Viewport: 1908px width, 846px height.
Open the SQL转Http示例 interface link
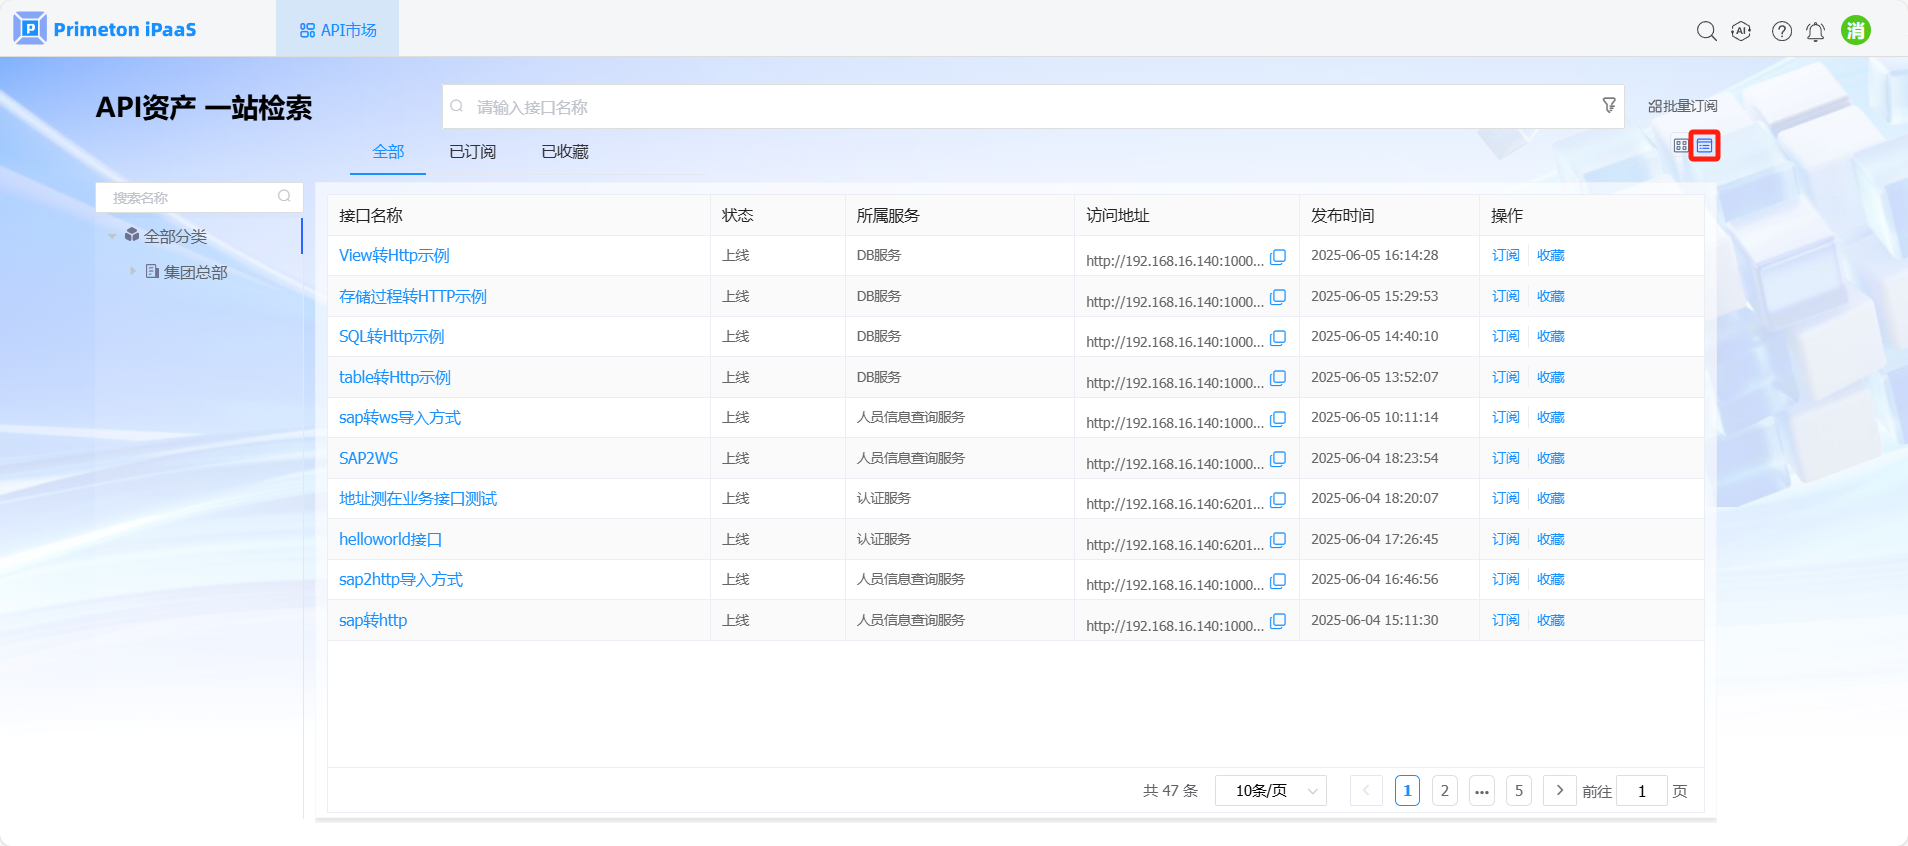[x=391, y=337]
